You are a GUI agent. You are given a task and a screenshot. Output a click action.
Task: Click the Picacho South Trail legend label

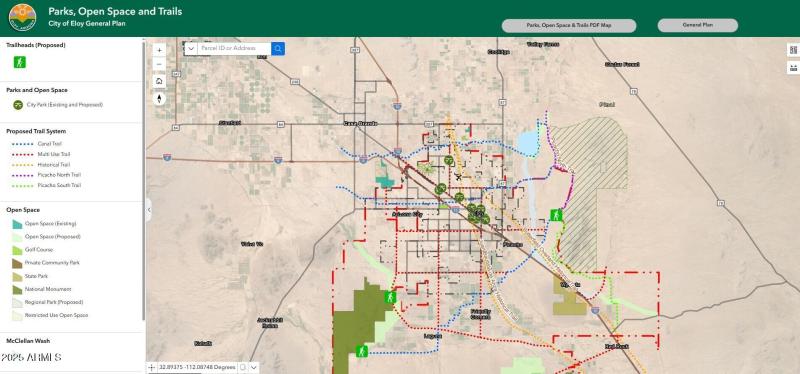tap(59, 186)
